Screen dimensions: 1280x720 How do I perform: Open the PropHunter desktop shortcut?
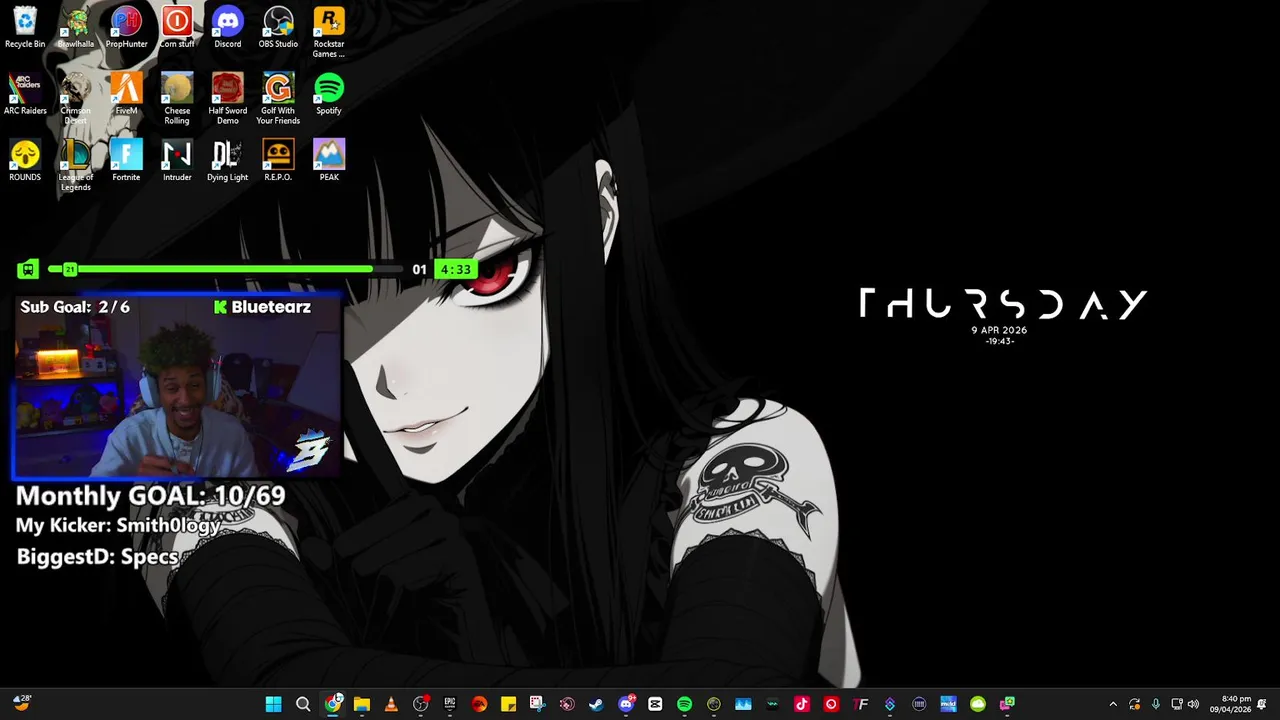(x=126, y=28)
